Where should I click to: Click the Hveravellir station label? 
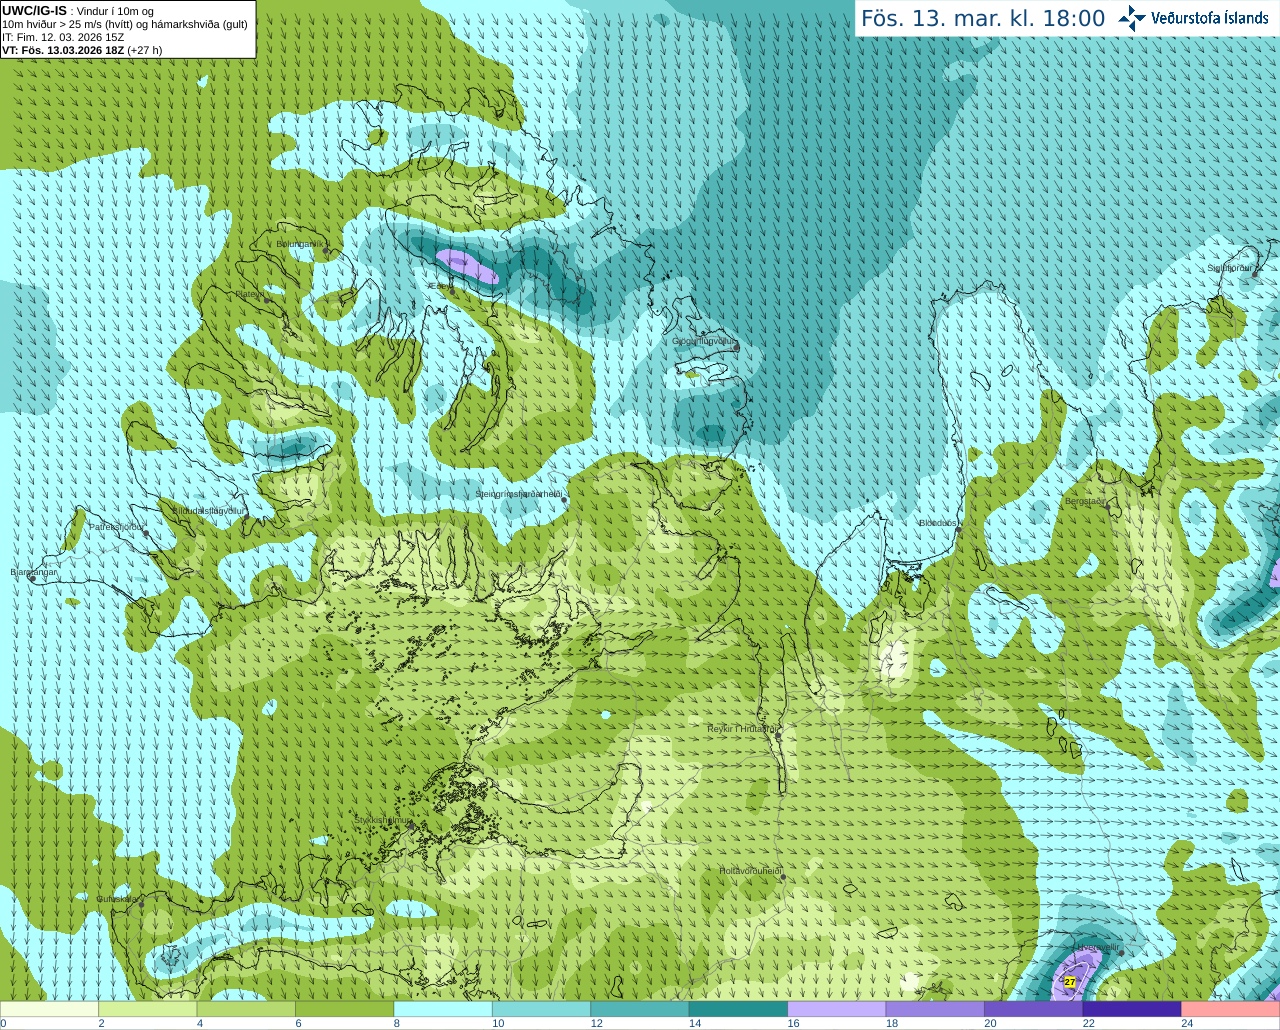coord(1097,947)
